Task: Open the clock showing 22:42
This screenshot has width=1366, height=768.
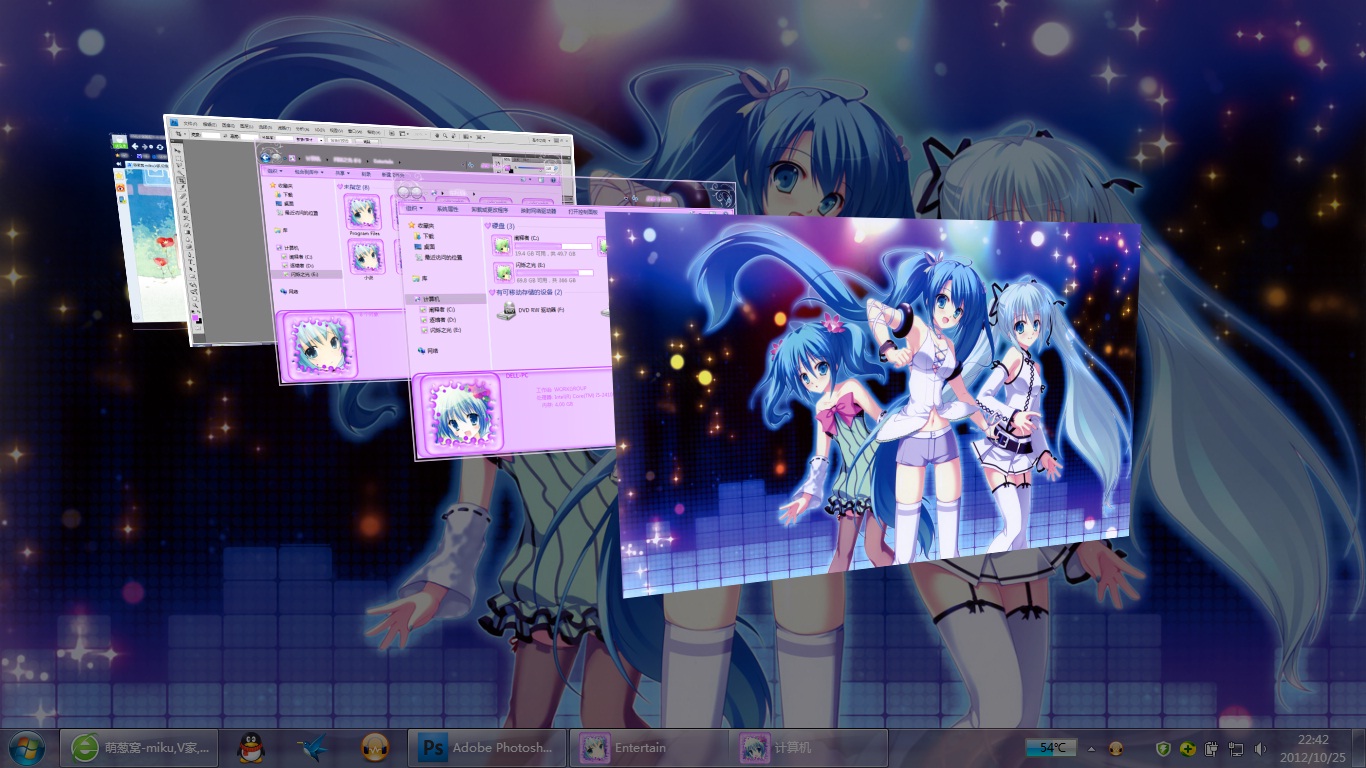Action: click(1313, 747)
